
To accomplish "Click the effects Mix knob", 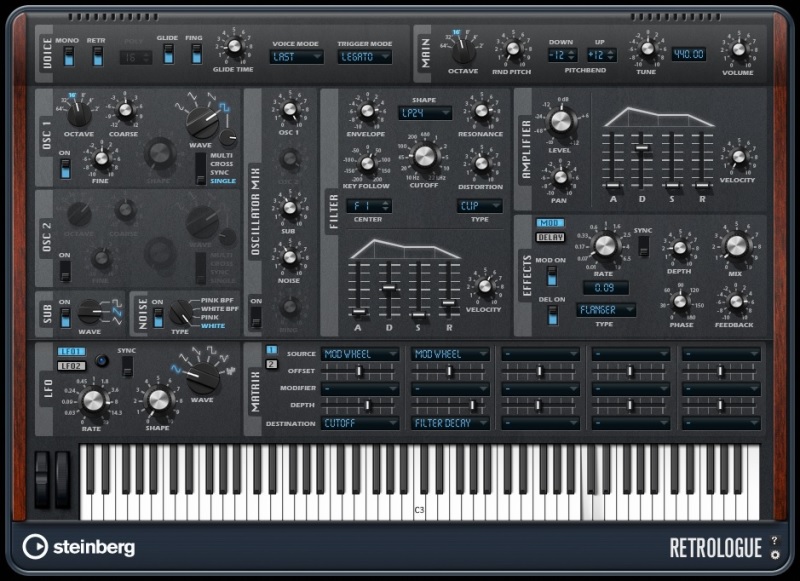I will coord(736,246).
